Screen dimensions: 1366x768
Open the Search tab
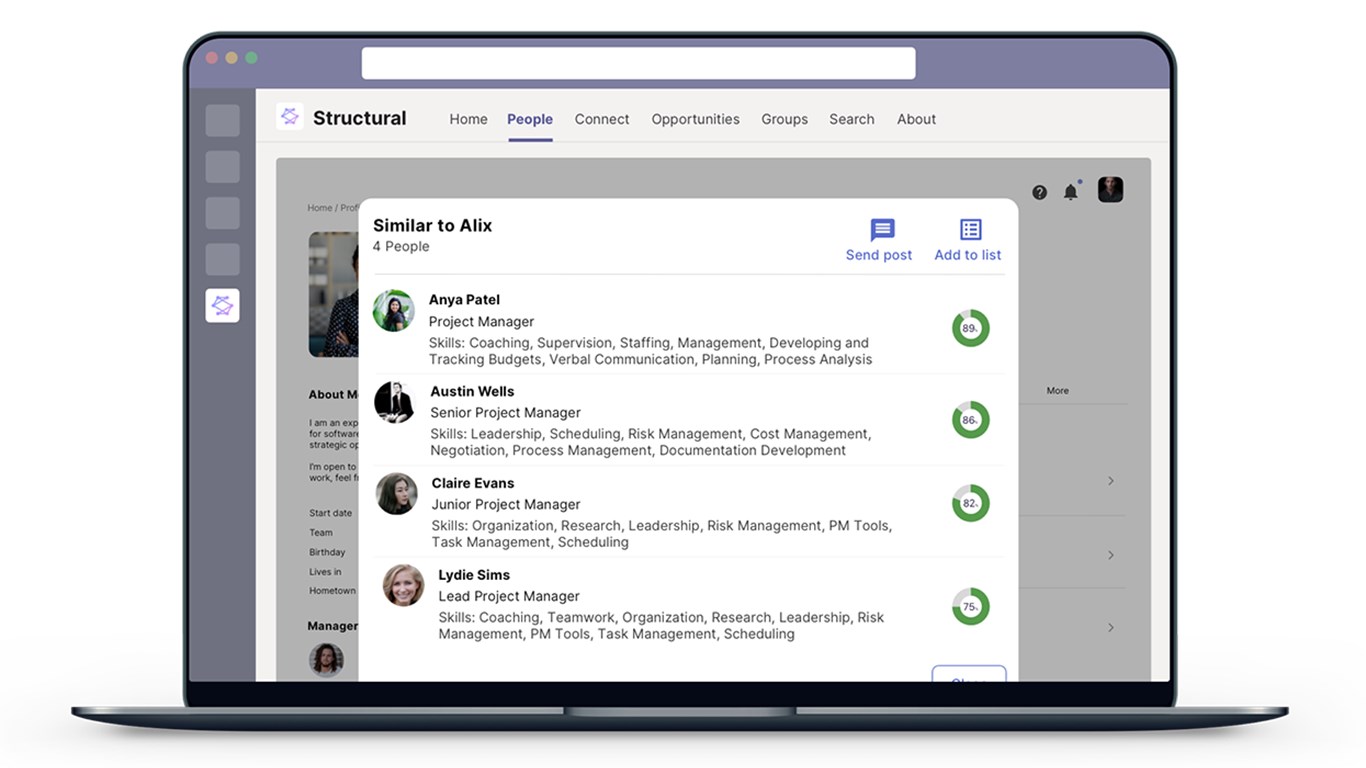coord(852,119)
